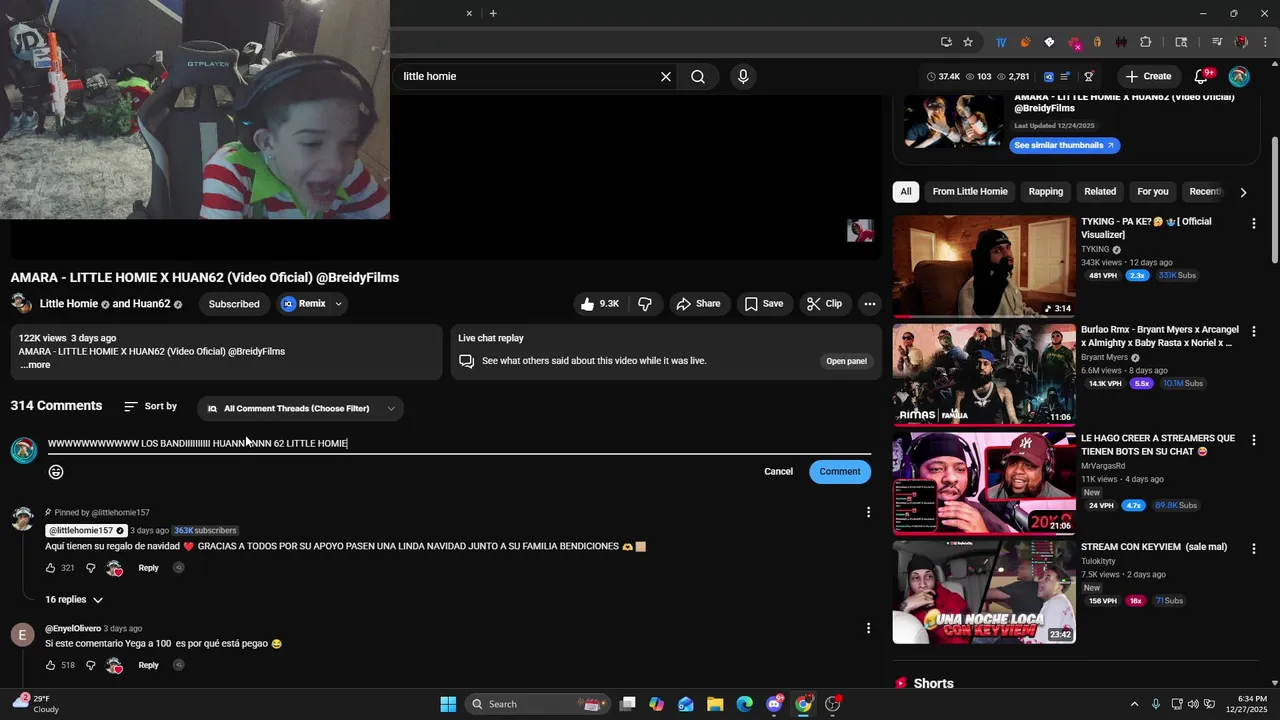The width and height of the screenshot is (1280, 720).
Task: Open more actions beside Clip
Action: point(870,304)
